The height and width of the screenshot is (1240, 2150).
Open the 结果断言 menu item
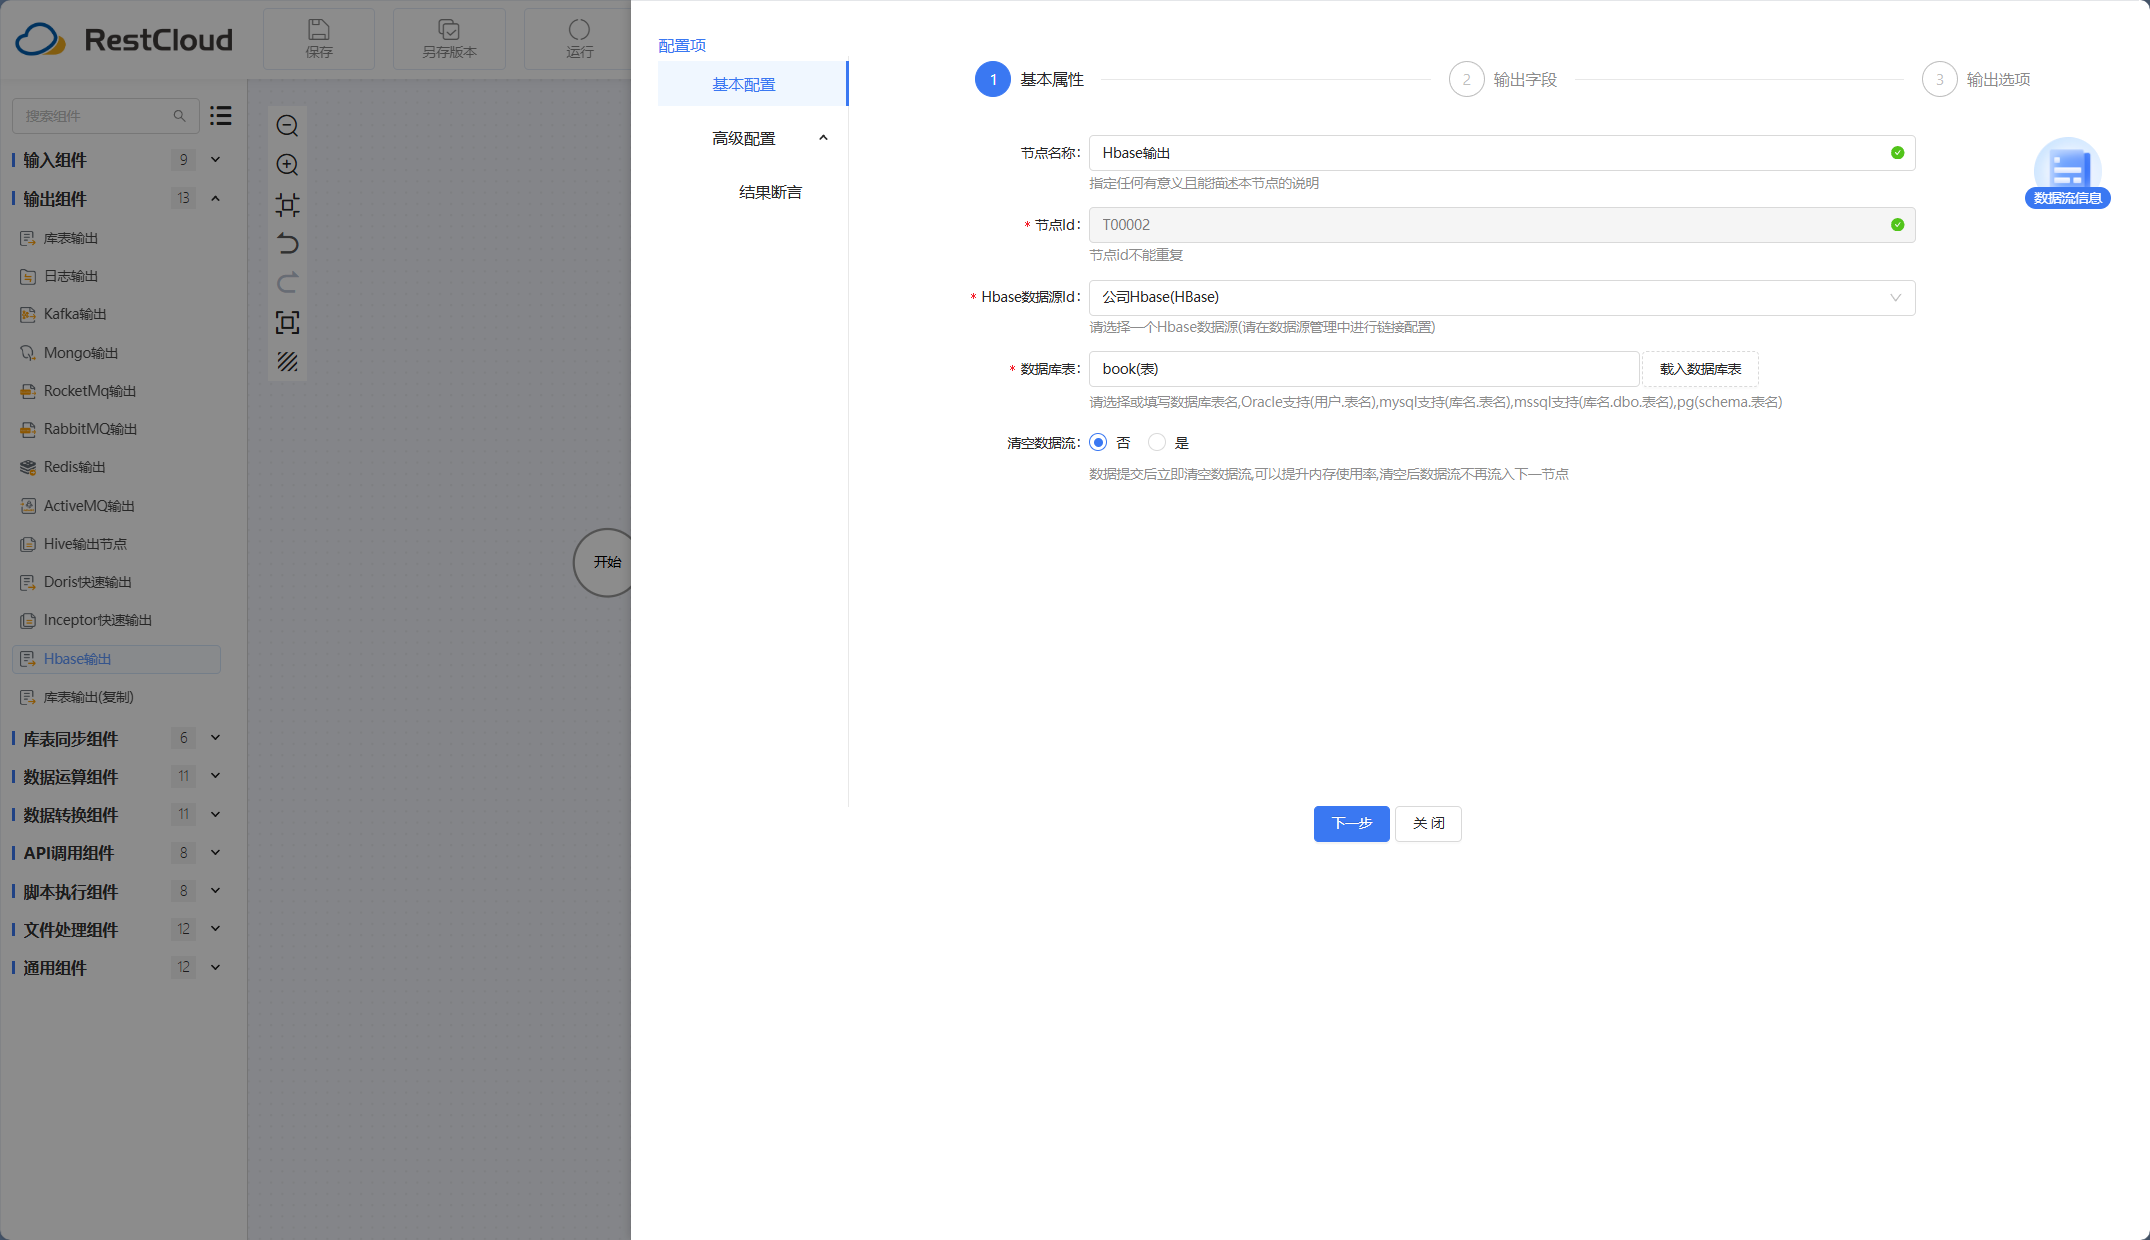(770, 192)
